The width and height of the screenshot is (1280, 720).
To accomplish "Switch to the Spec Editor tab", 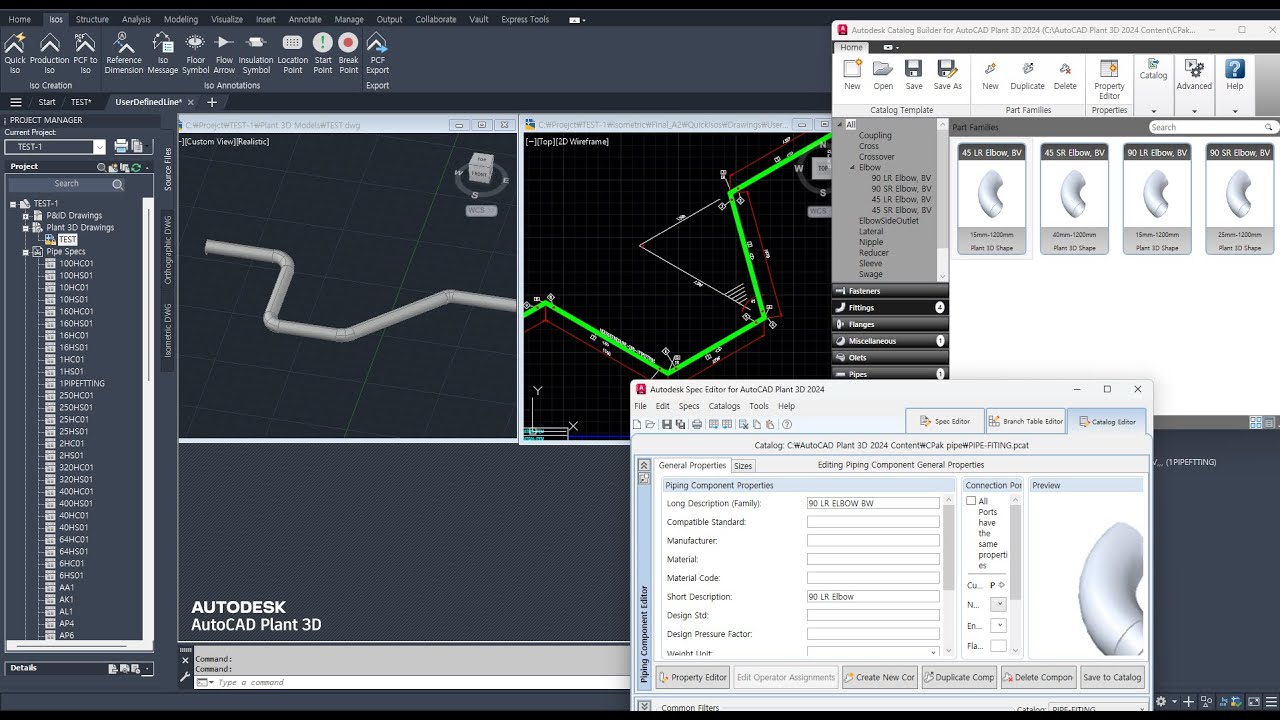I will tap(945, 421).
